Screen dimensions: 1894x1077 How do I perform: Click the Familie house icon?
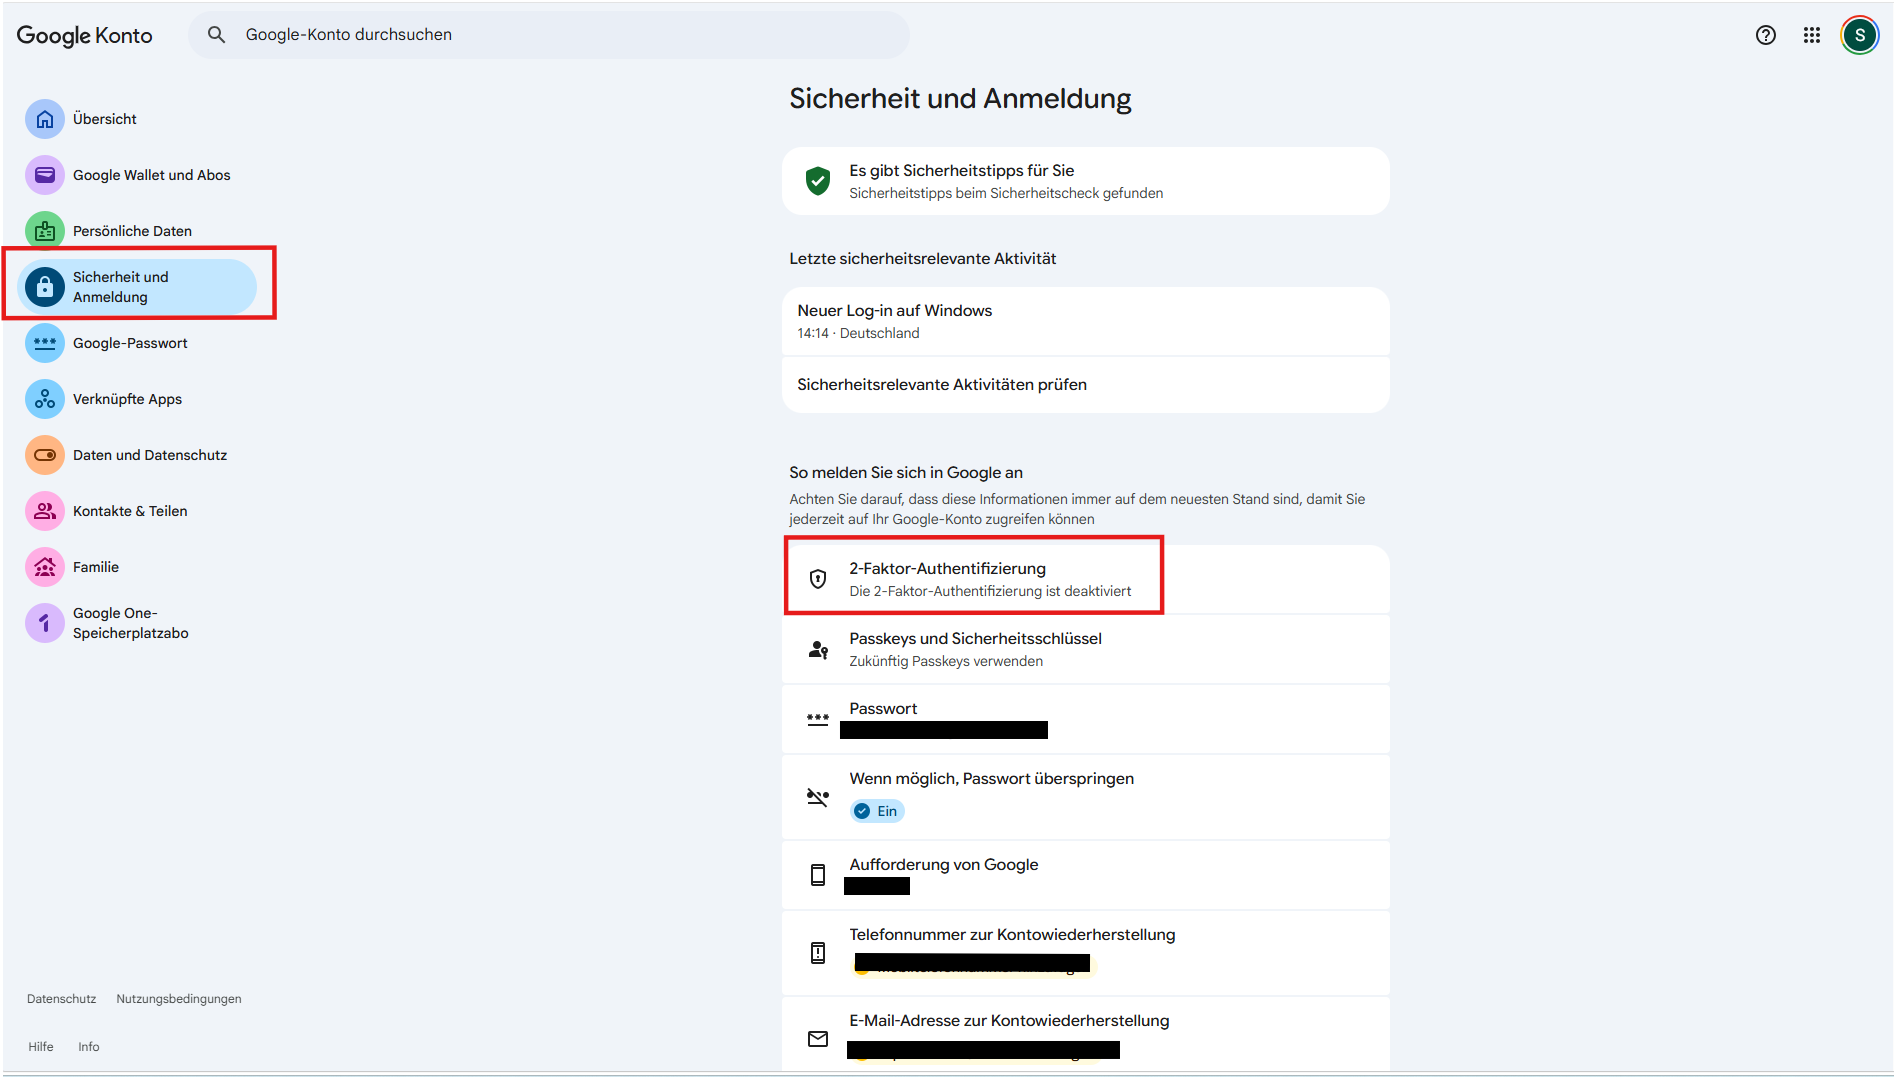(45, 567)
